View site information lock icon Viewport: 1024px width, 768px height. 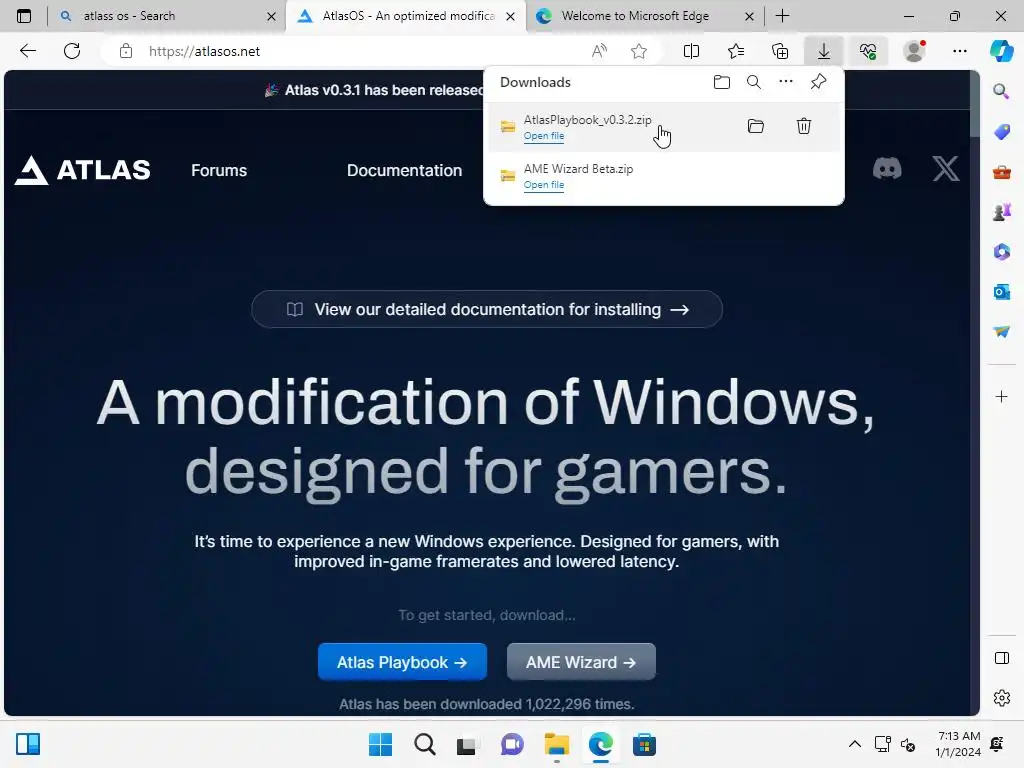[x=125, y=51]
